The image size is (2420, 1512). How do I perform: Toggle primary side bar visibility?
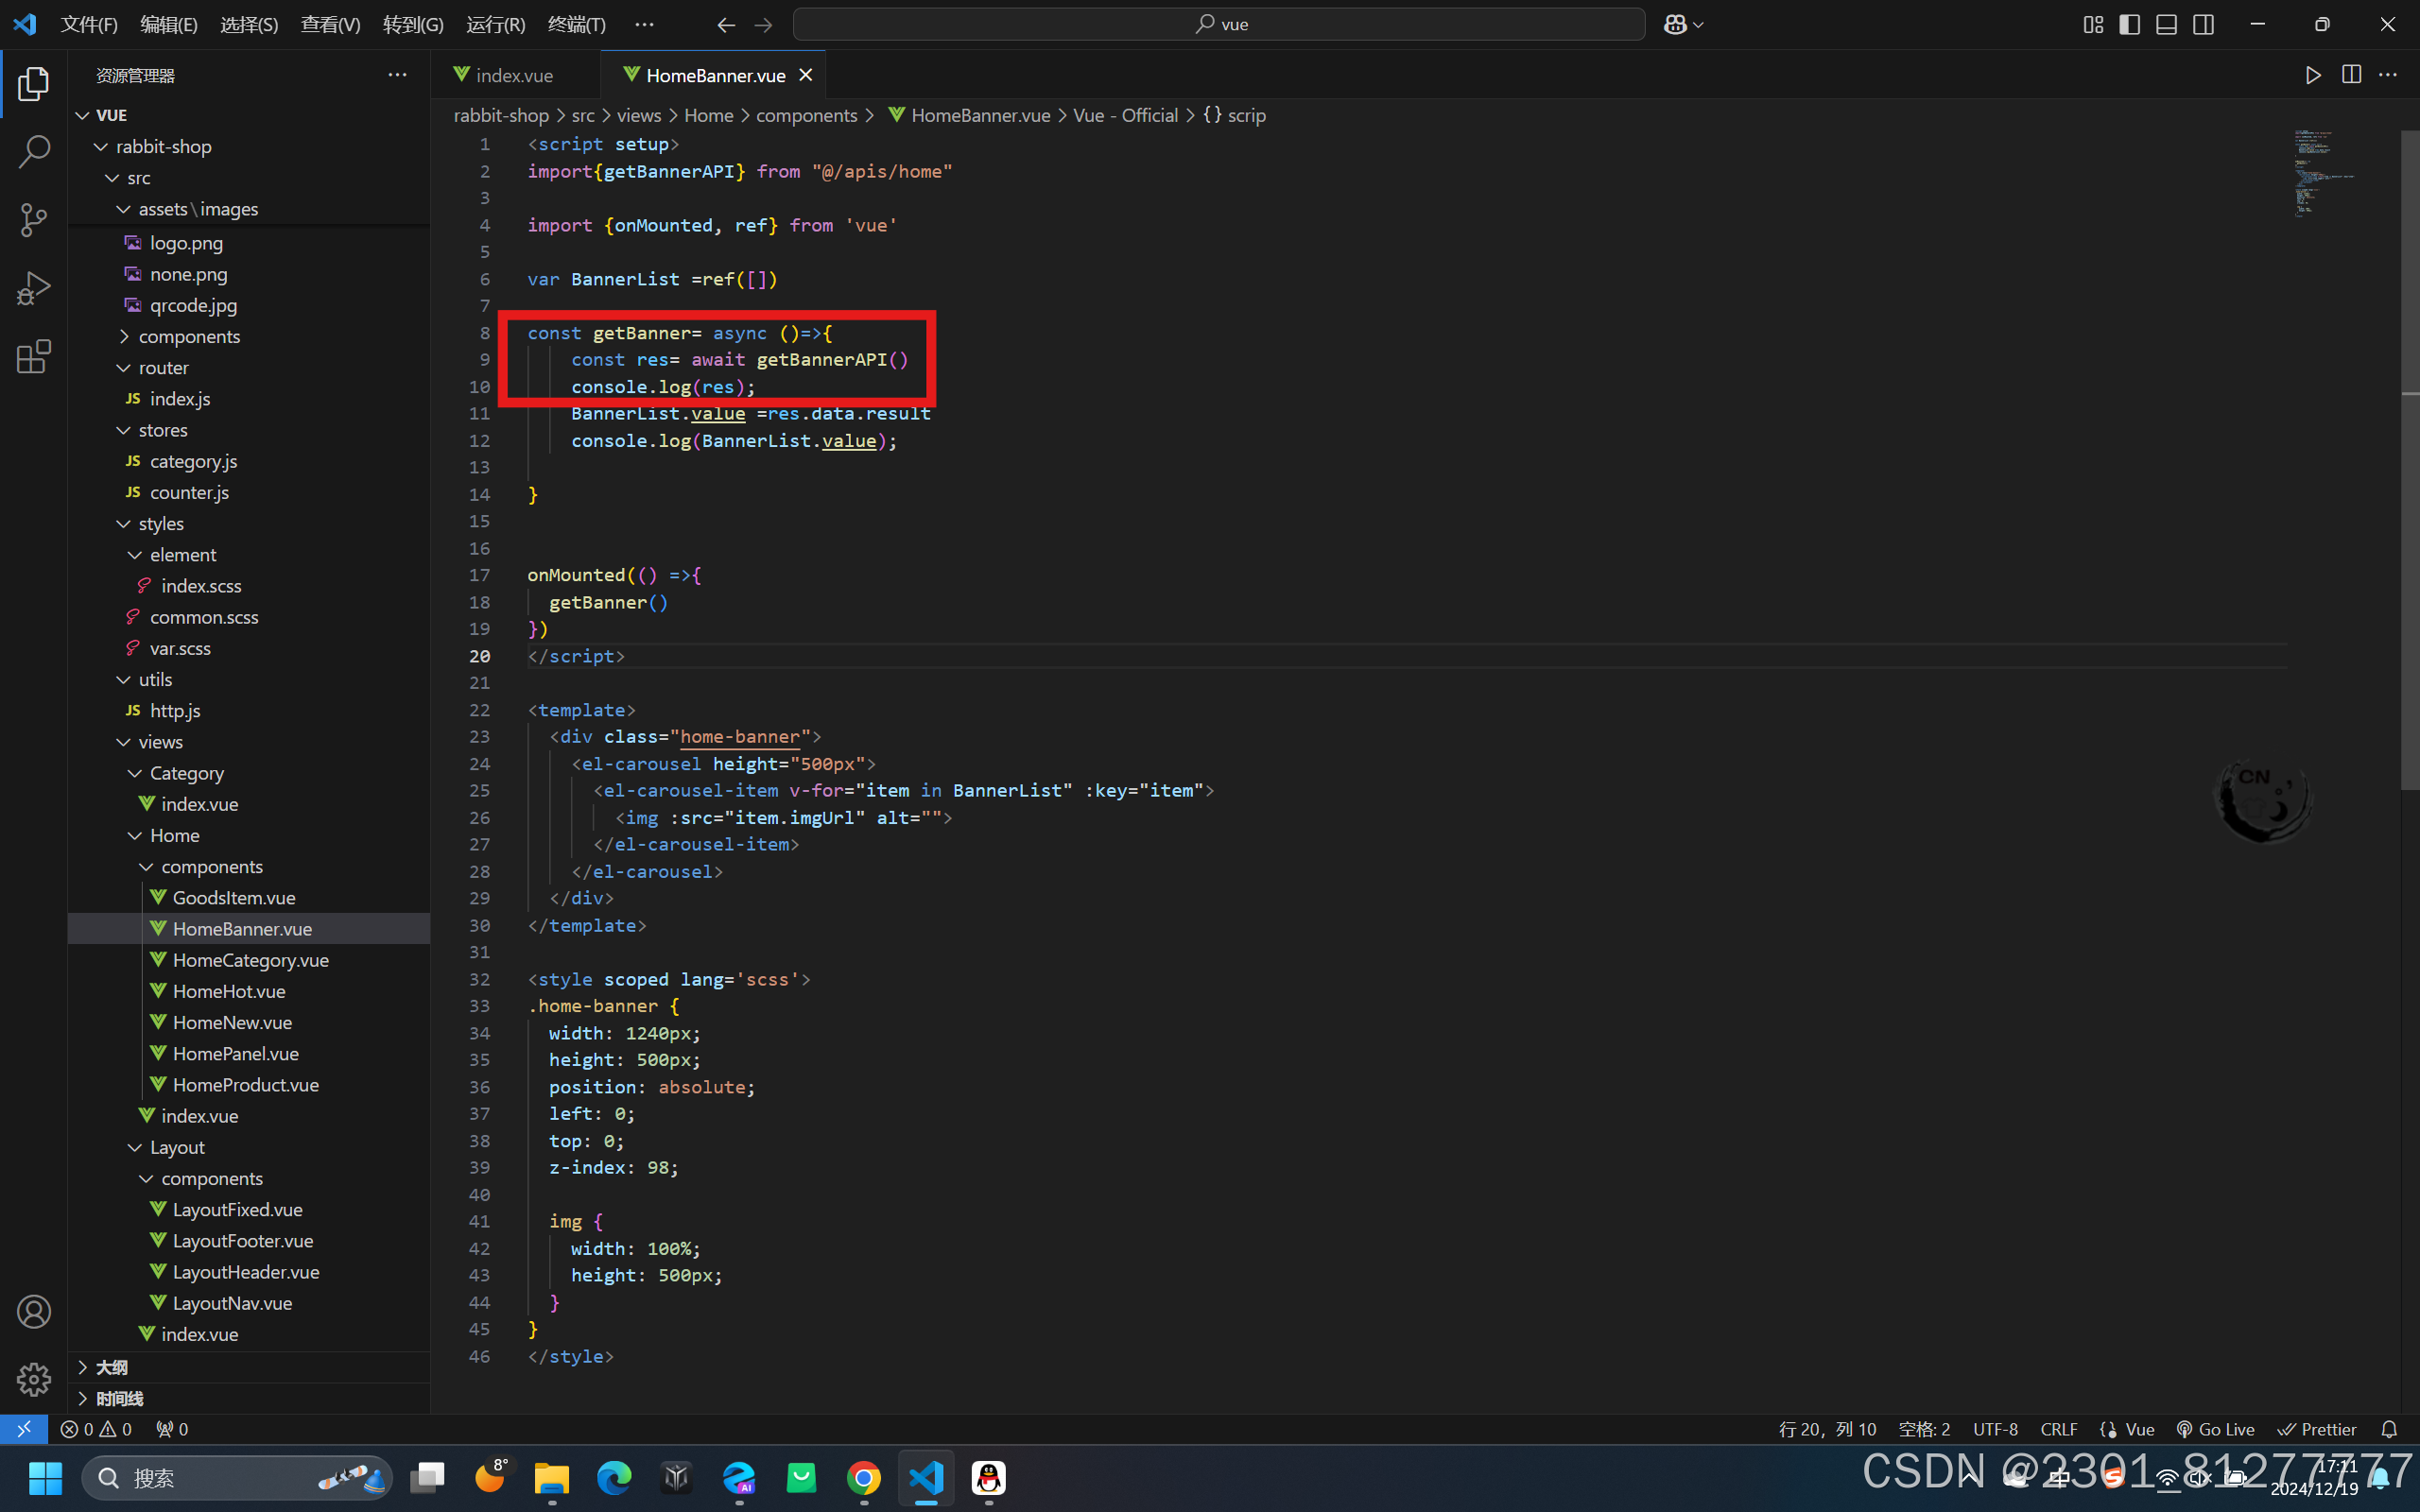[x=2130, y=24]
